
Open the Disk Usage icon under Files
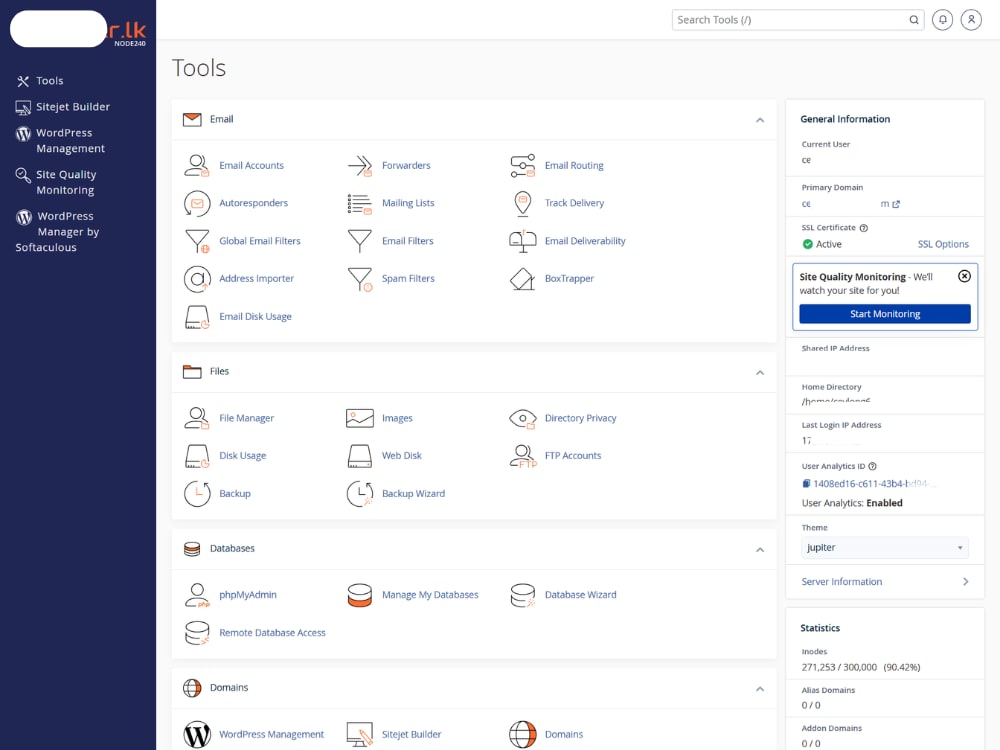pos(196,456)
